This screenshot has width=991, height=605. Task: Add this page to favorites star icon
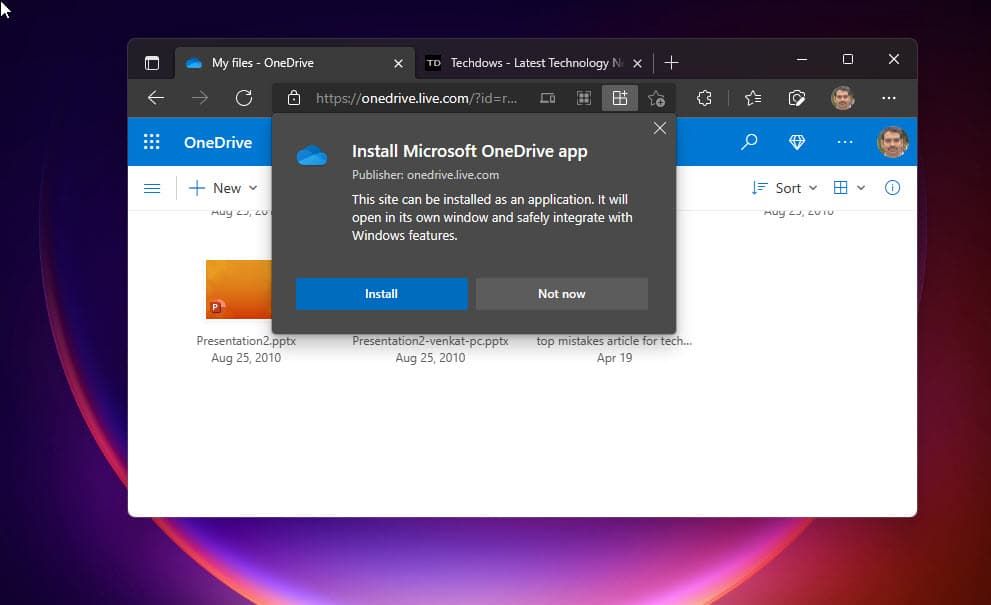click(657, 98)
